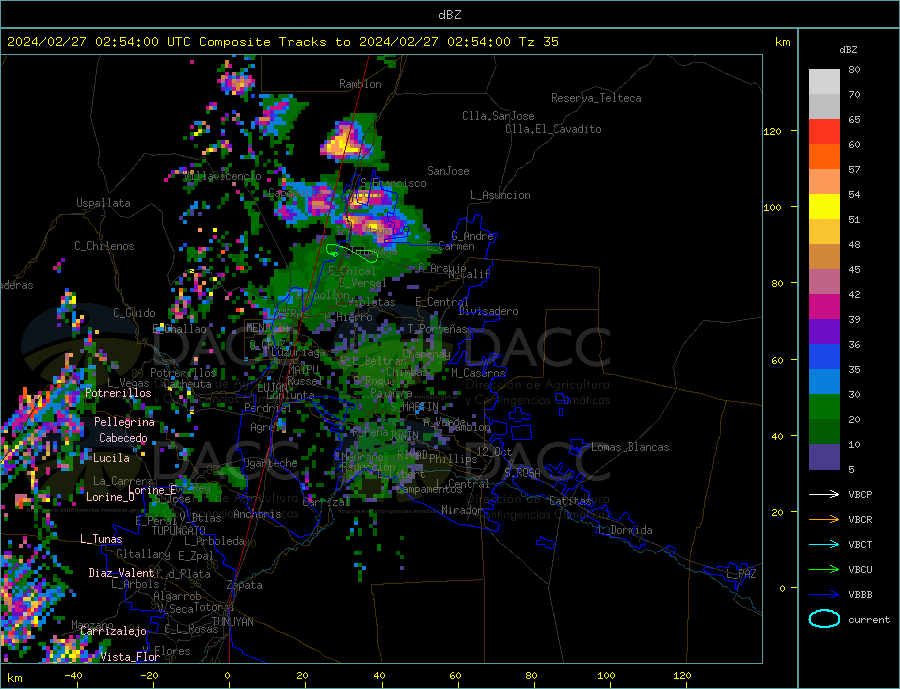Click the white VBCP arrow in legend
Image resolution: width=900 pixels, height=689 pixels.
[824, 494]
